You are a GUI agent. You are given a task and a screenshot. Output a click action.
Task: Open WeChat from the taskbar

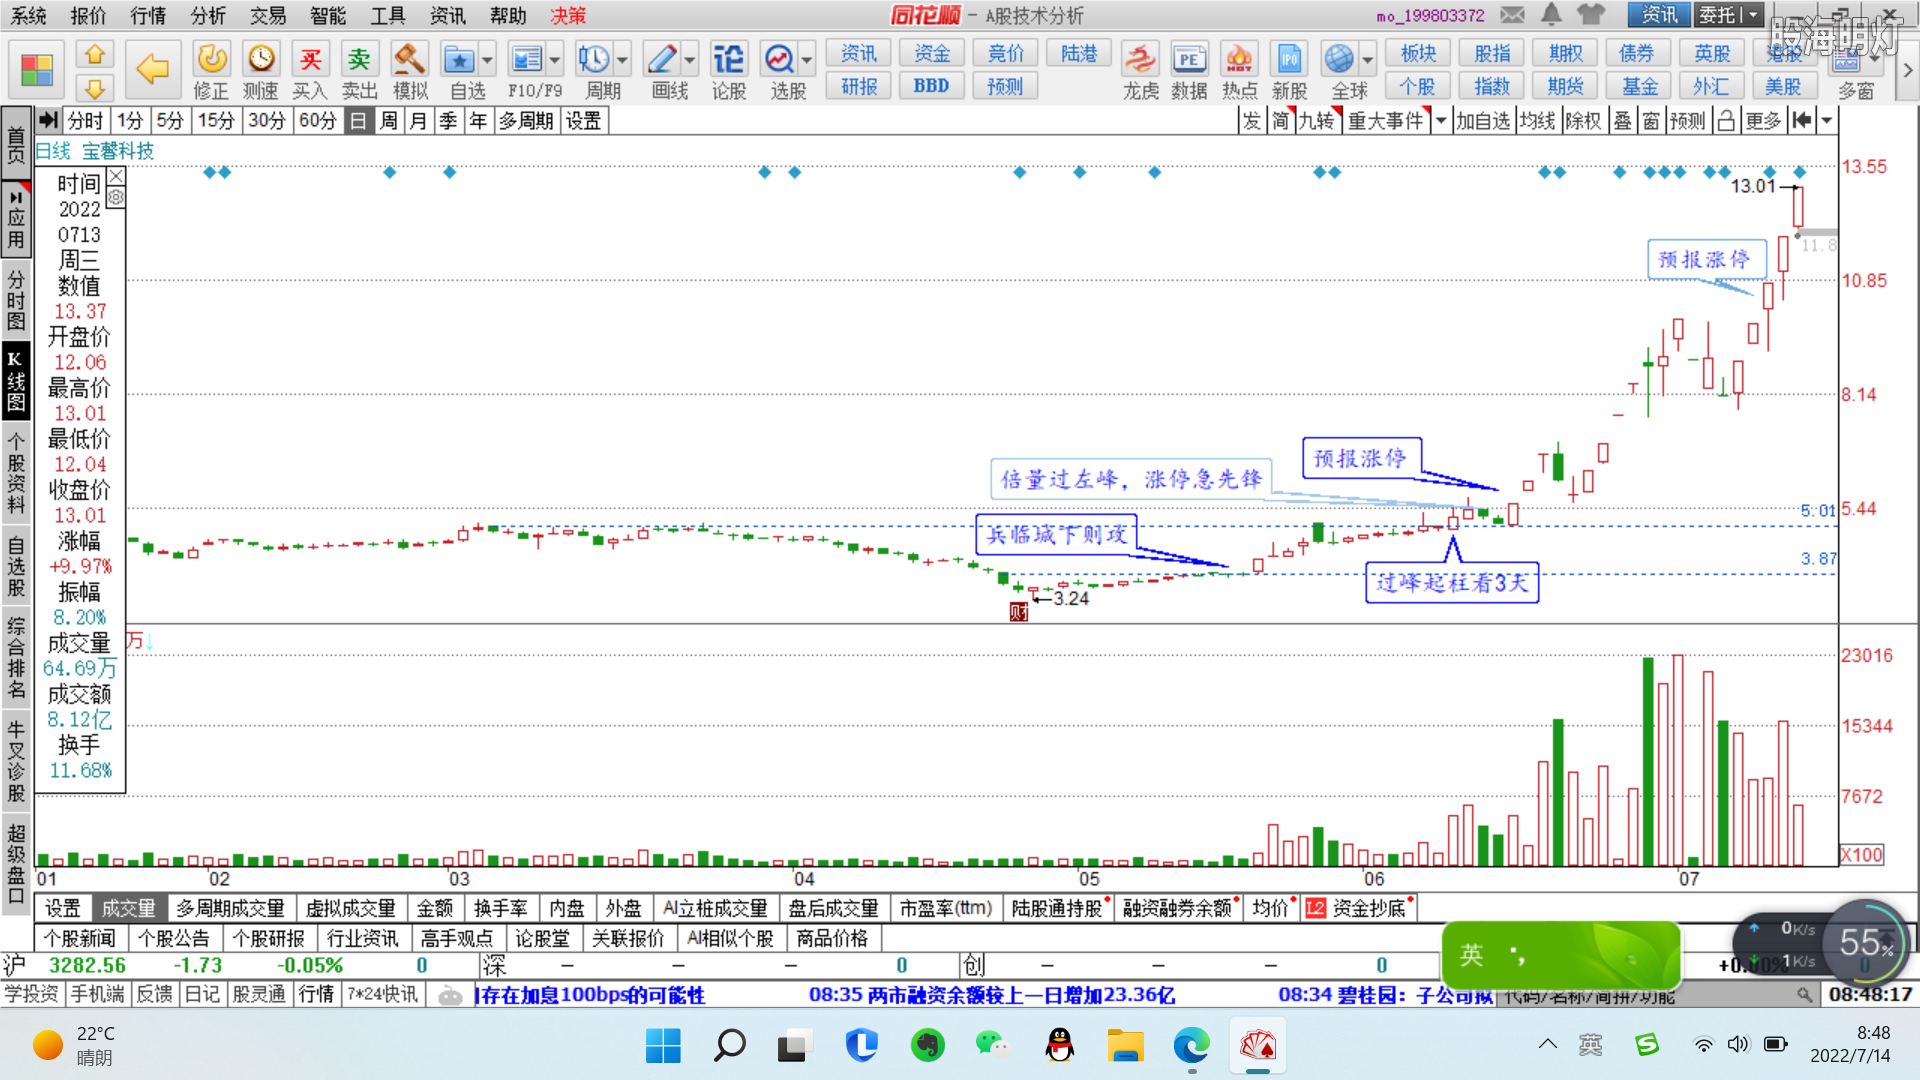click(x=993, y=1046)
